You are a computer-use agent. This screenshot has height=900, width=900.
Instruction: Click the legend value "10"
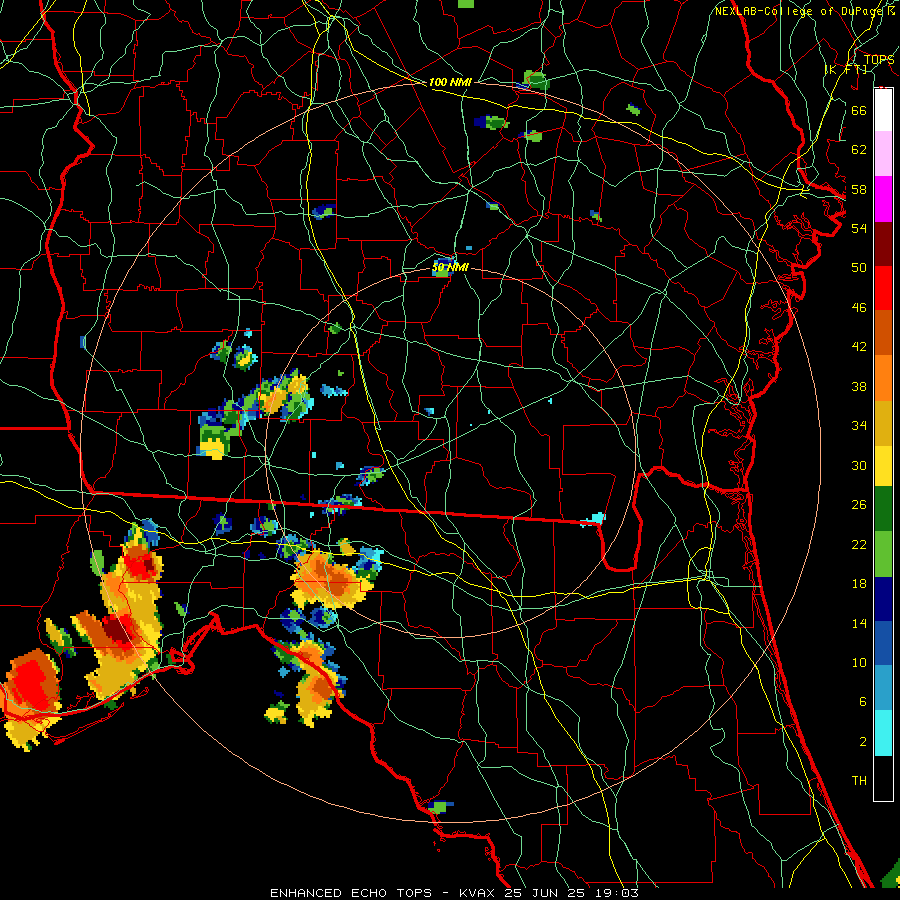(x=859, y=663)
